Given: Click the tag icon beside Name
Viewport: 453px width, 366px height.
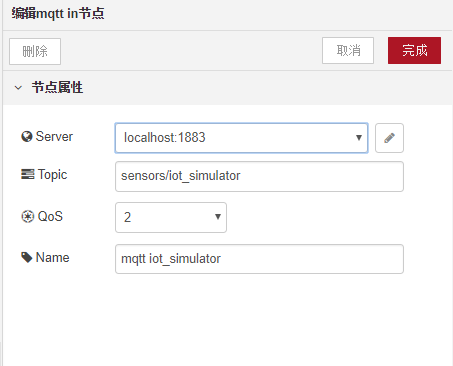Looking at the screenshot, I should coord(27,257).
